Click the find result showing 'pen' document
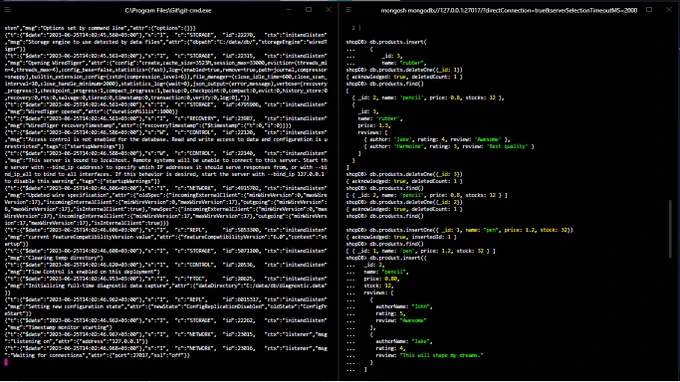Screen dimensions: 680x382 [x=421, y=251]
